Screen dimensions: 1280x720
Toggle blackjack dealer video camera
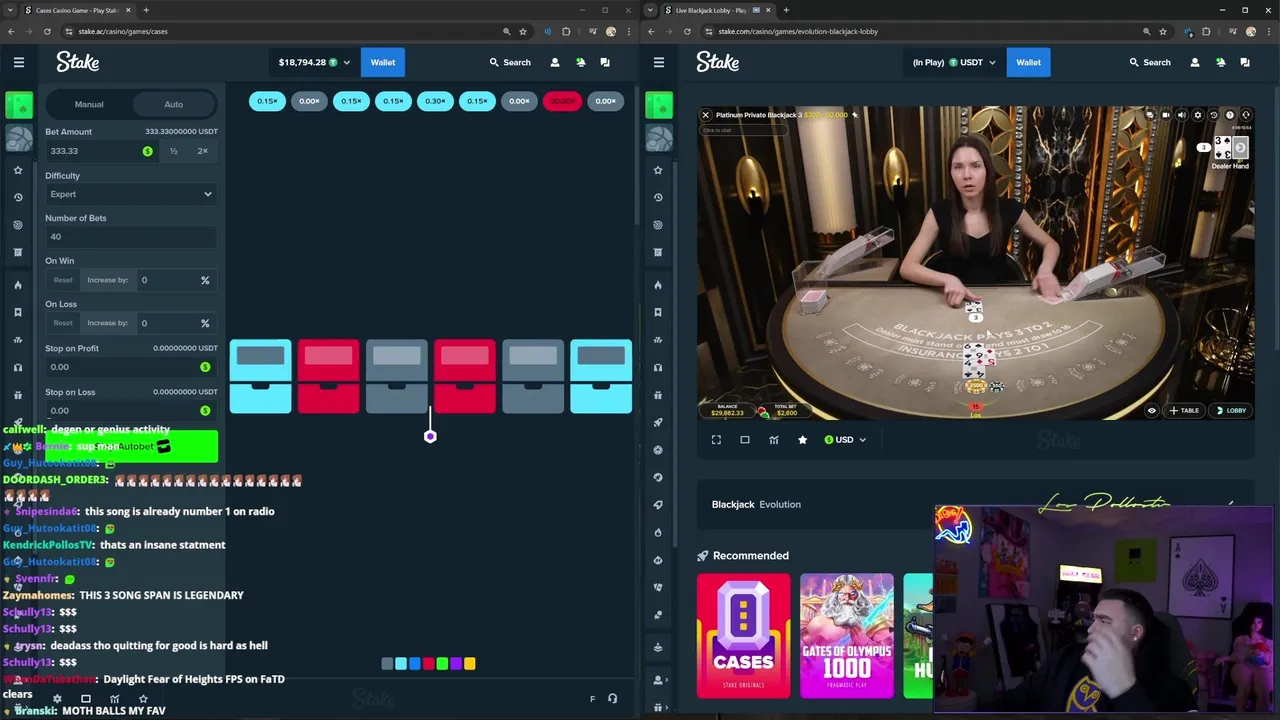(x=1165, y=115)
